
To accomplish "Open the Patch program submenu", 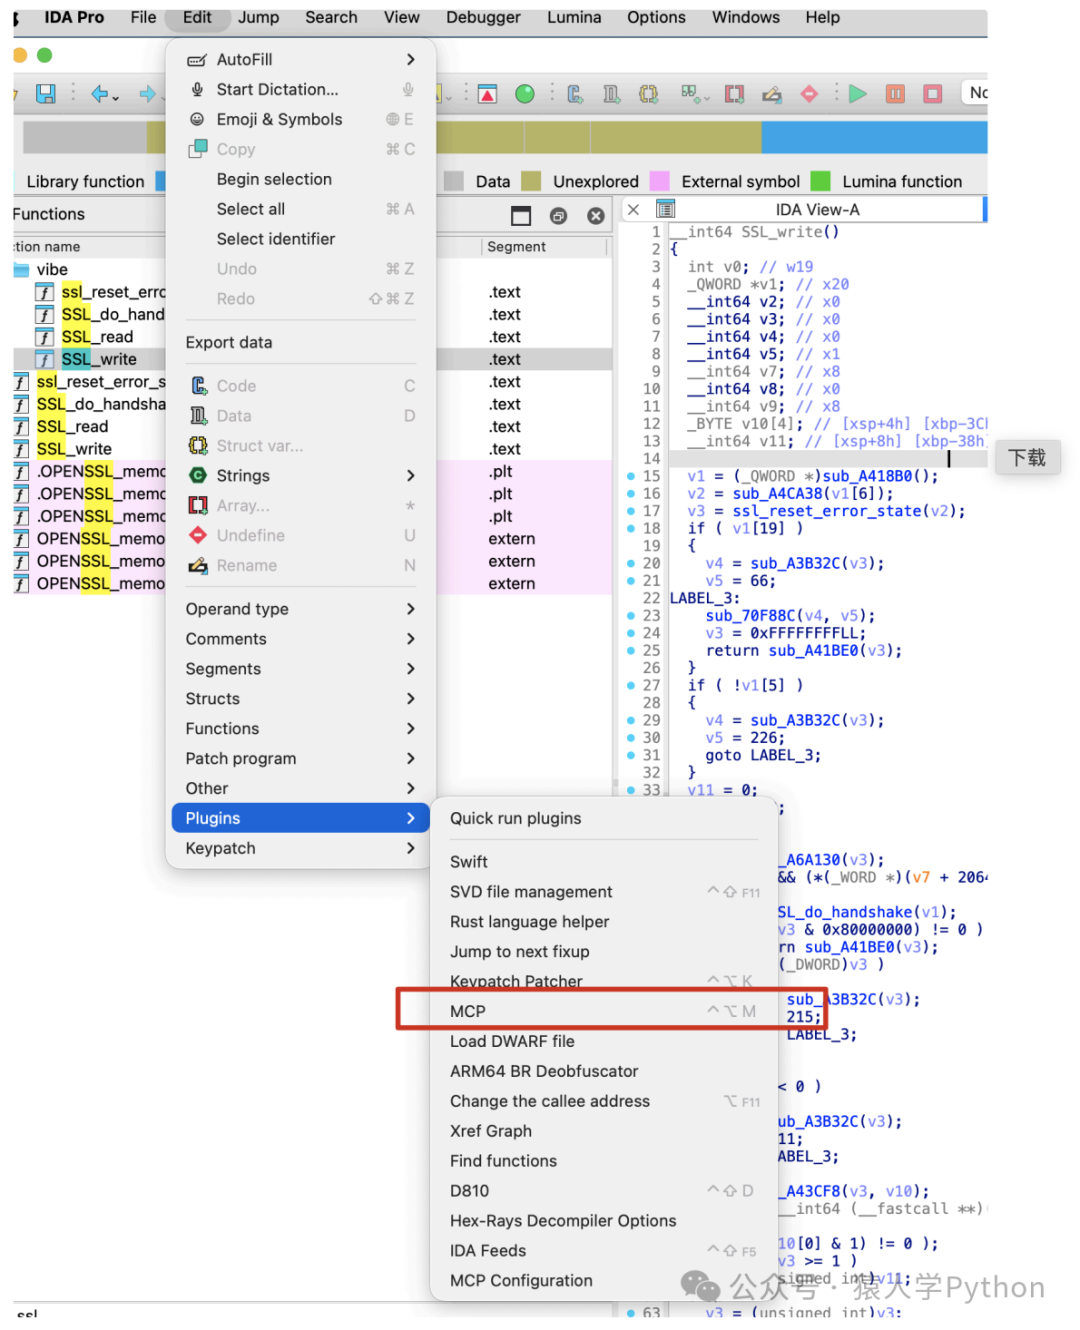I will coord(301,759).
